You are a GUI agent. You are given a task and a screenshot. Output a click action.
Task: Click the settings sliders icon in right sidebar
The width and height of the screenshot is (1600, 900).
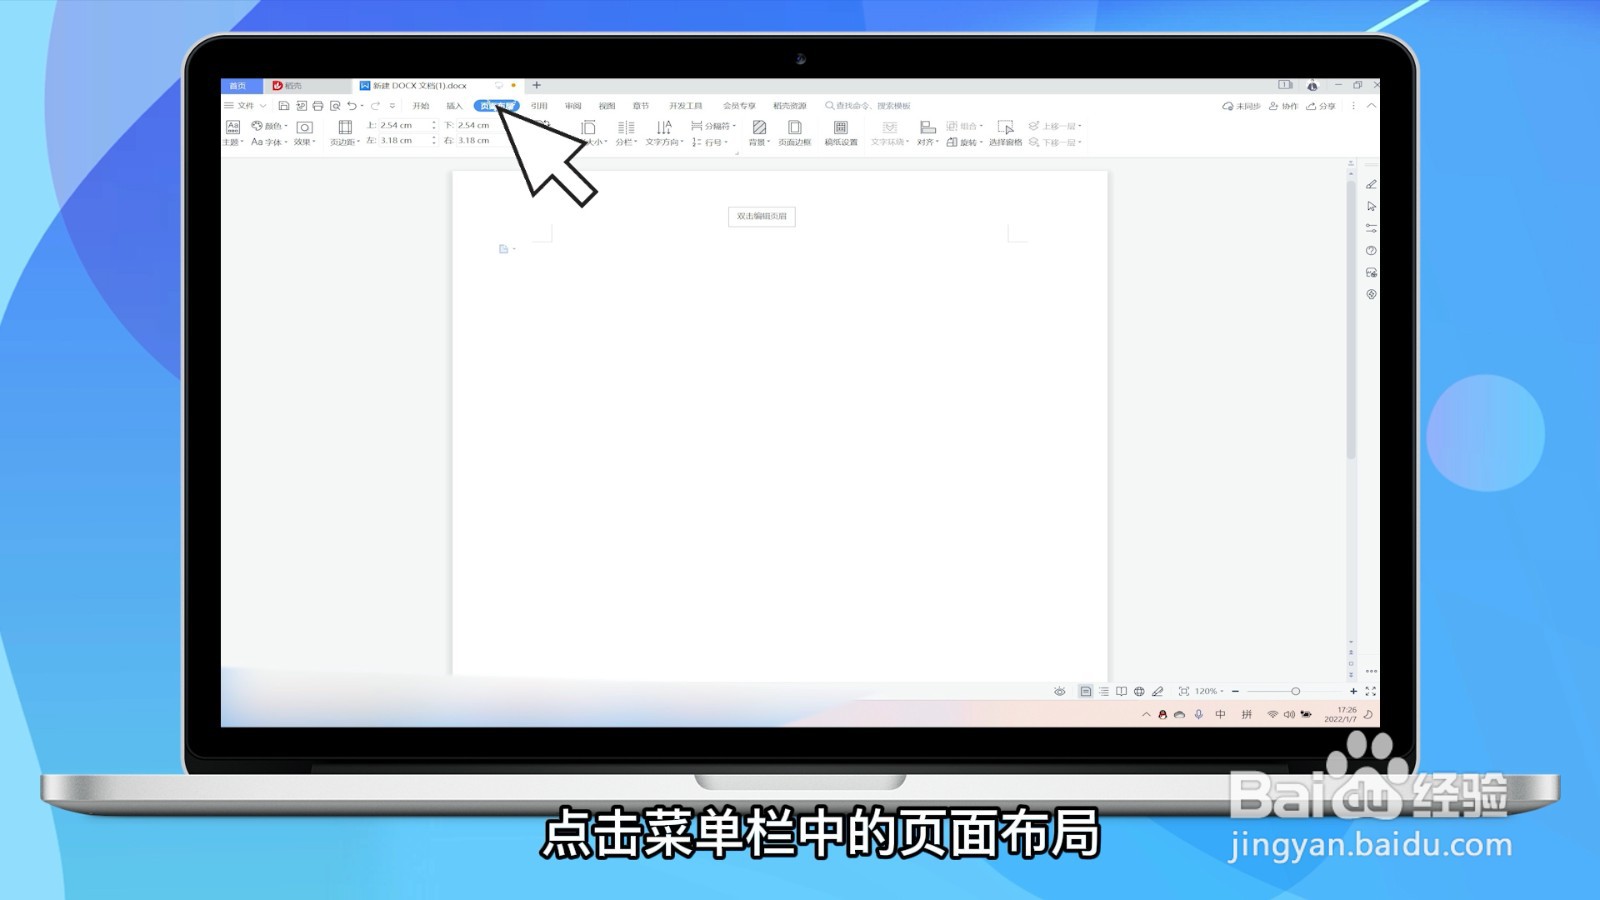pos(1371,228)
